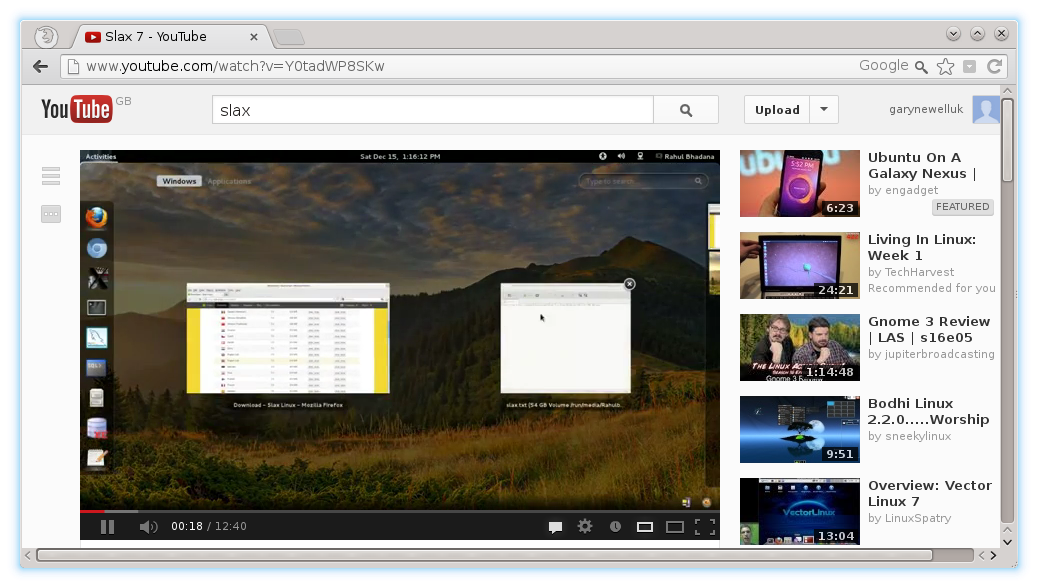Click the Applications tab in video overview
Screen dimensions: 1038x588
[x=229, y=181]
